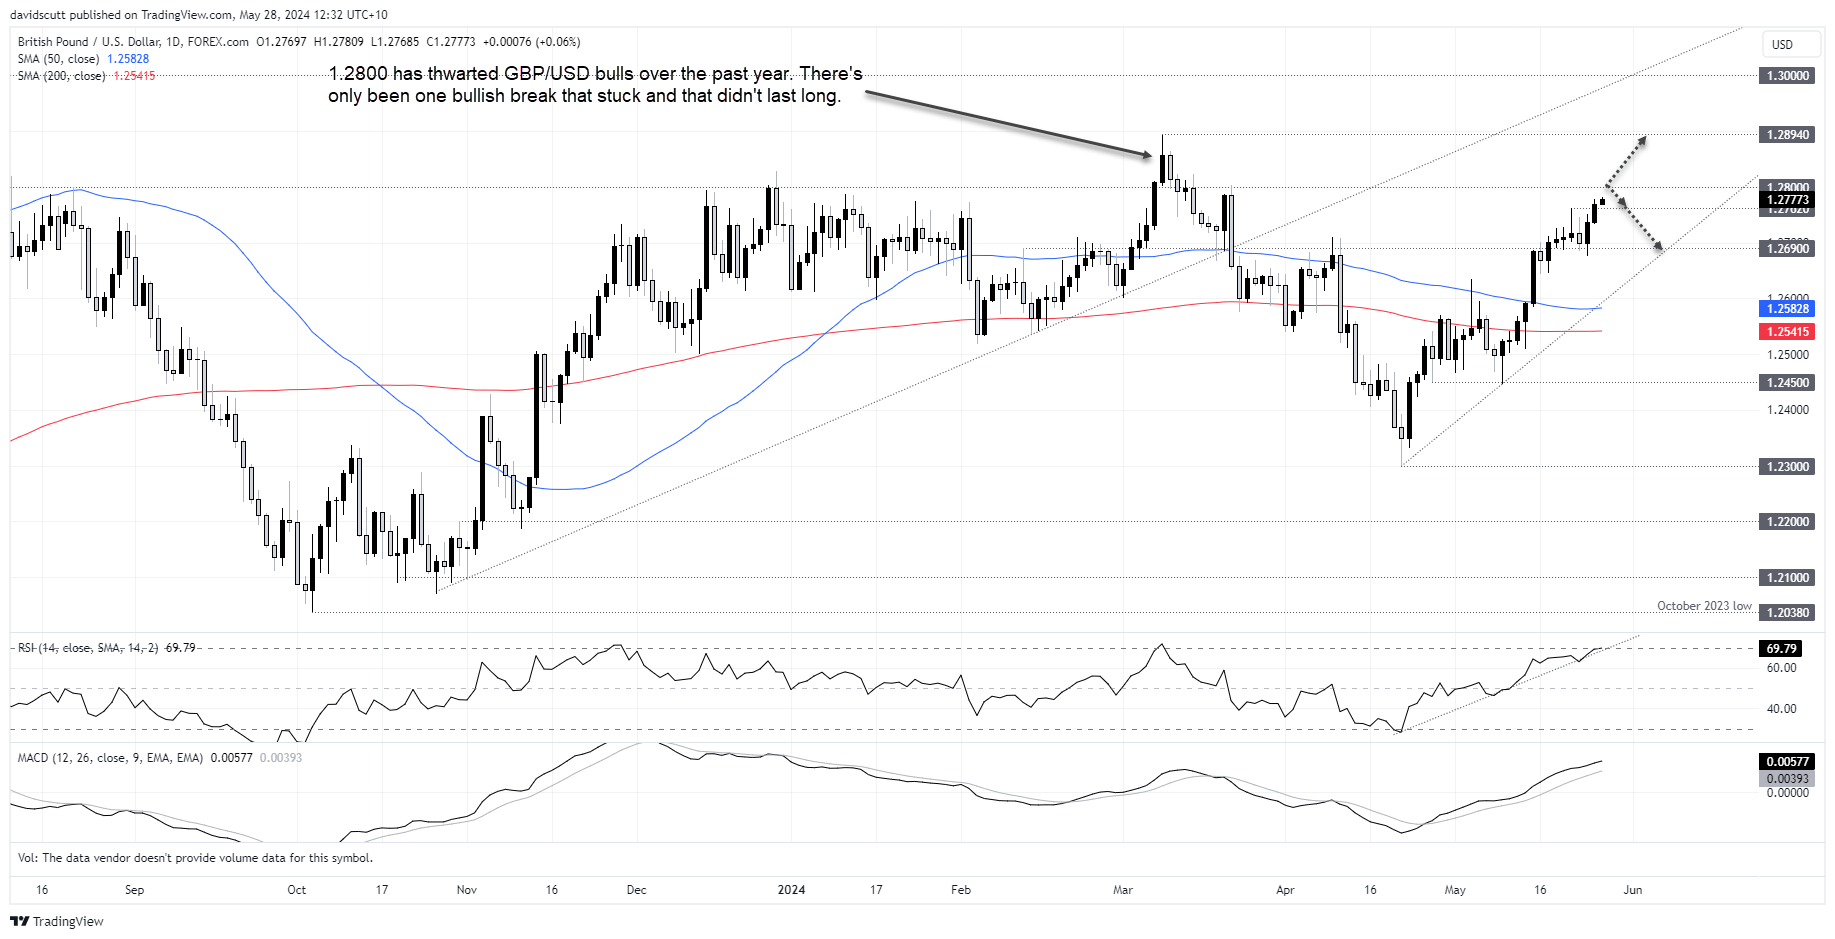The image size is (1835, 939).
Task: Click the RSI 60.00 scale label
Action: click(1782, 668)
